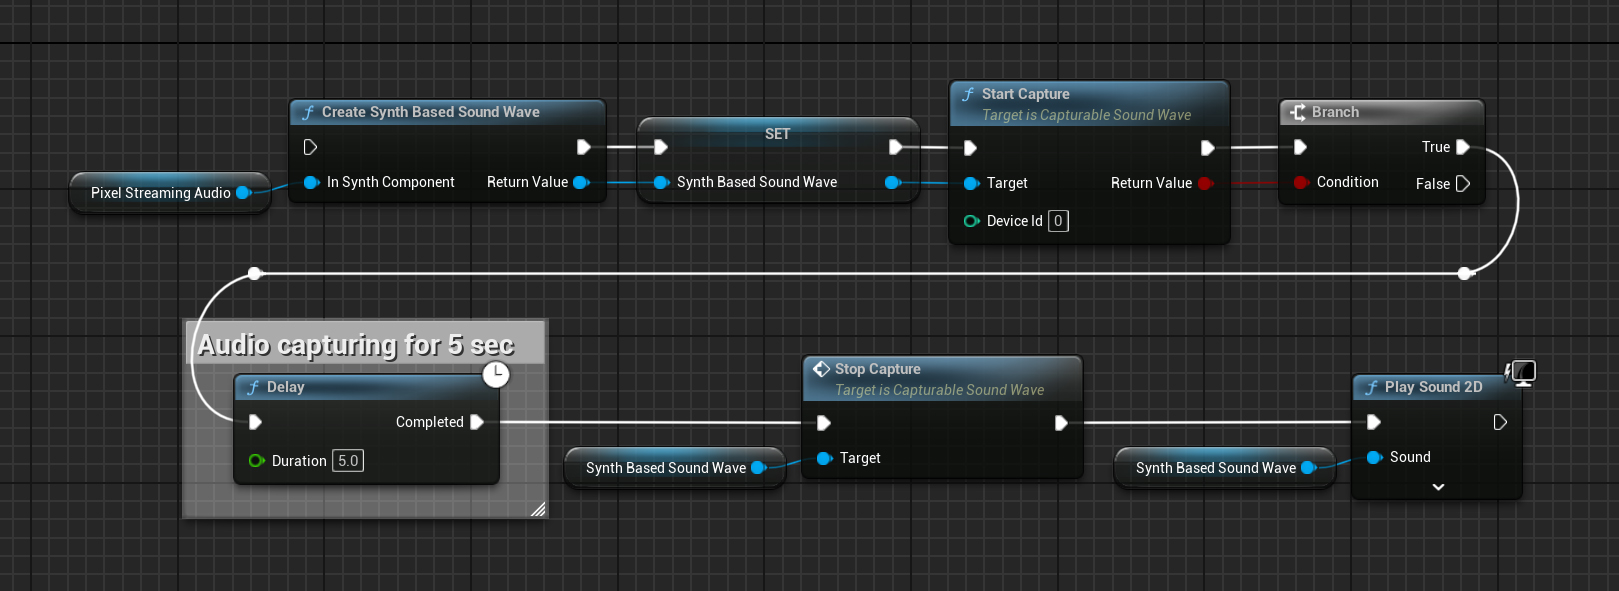Click Start Capture exec output pin

click(x=1208, y=148)
